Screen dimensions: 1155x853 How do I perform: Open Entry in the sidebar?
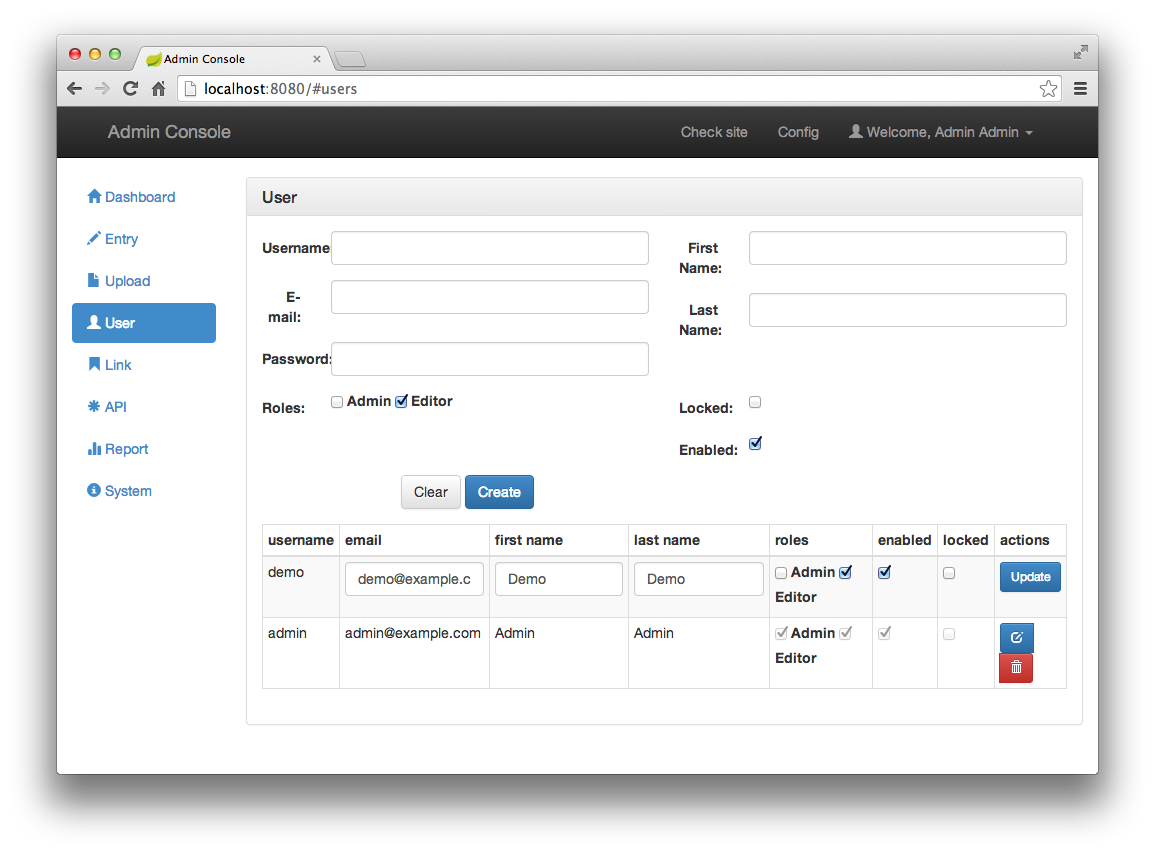pos(113,239)
